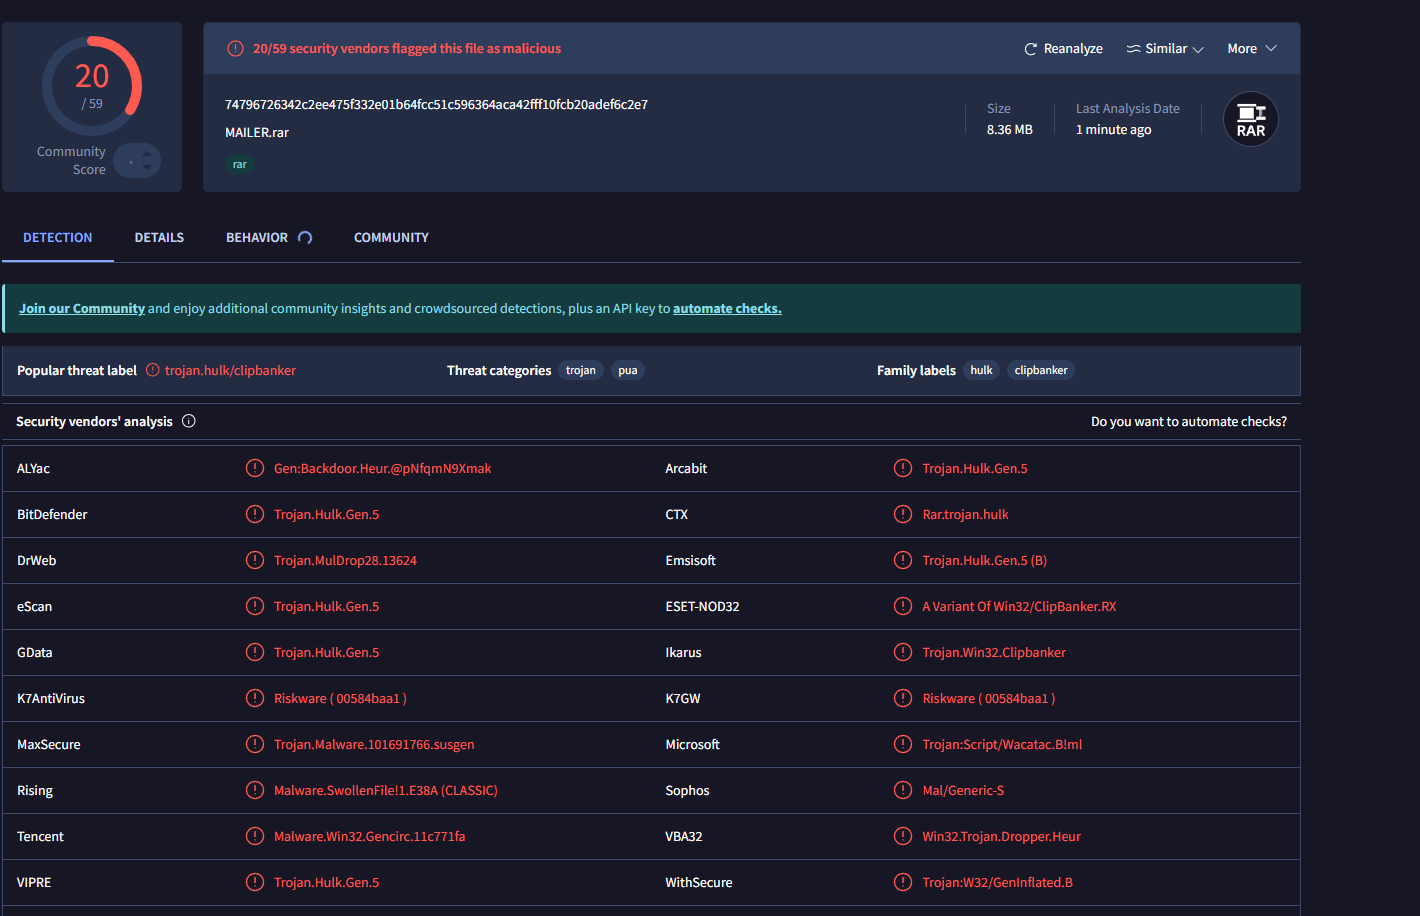The height and width of the screenshot is (916, 1420).
Task: Click the '1 minute ago' analysis date
Action: click(x=1114, y=129)
